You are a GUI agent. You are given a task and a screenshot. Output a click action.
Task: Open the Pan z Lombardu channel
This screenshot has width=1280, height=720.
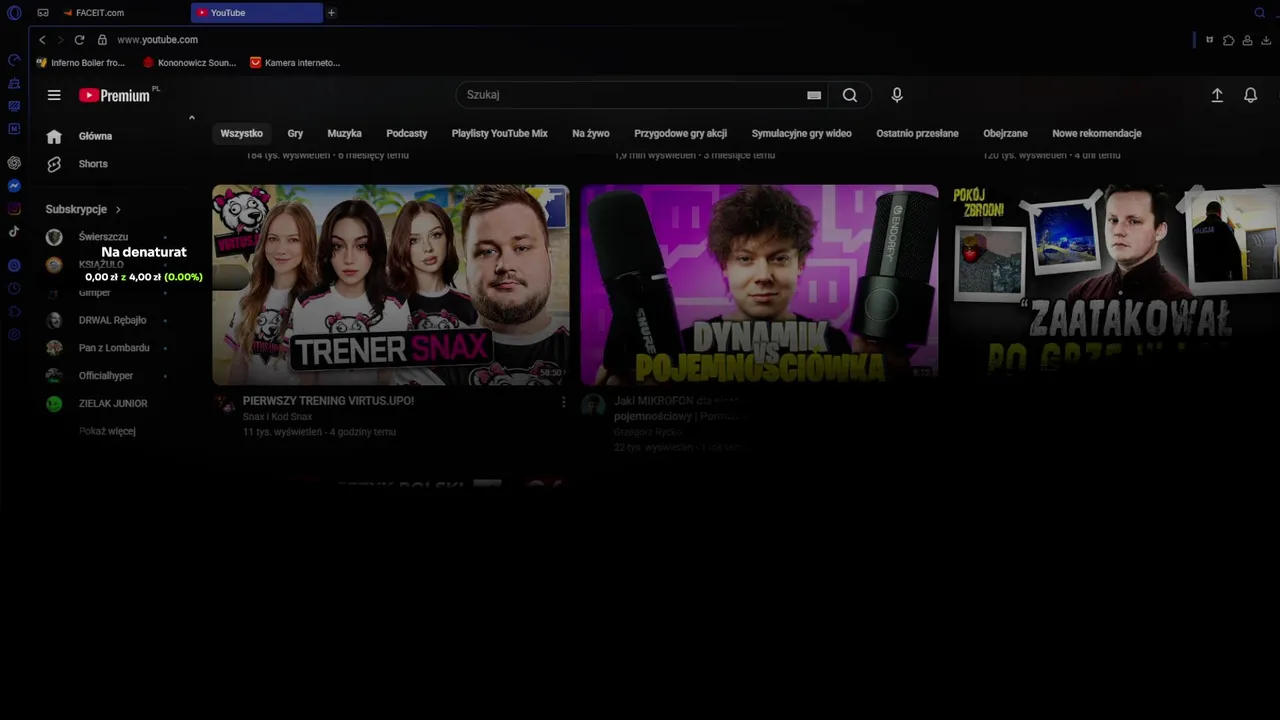pos(114,348)
